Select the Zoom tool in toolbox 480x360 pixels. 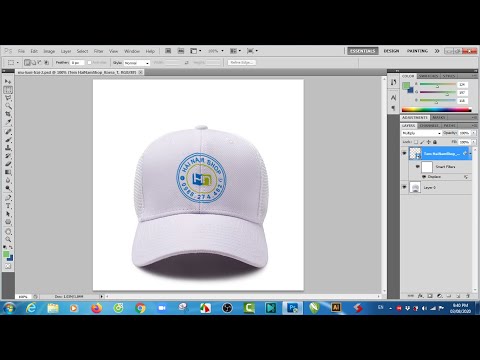click(8, 240)
